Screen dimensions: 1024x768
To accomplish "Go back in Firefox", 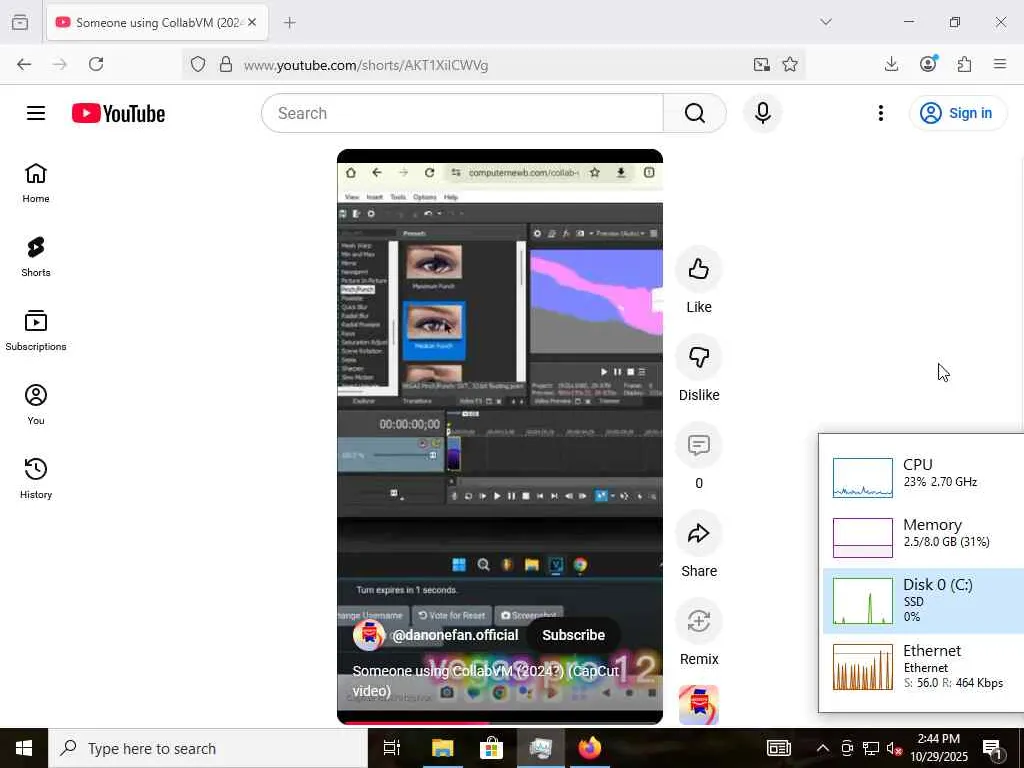I will 24,64.
